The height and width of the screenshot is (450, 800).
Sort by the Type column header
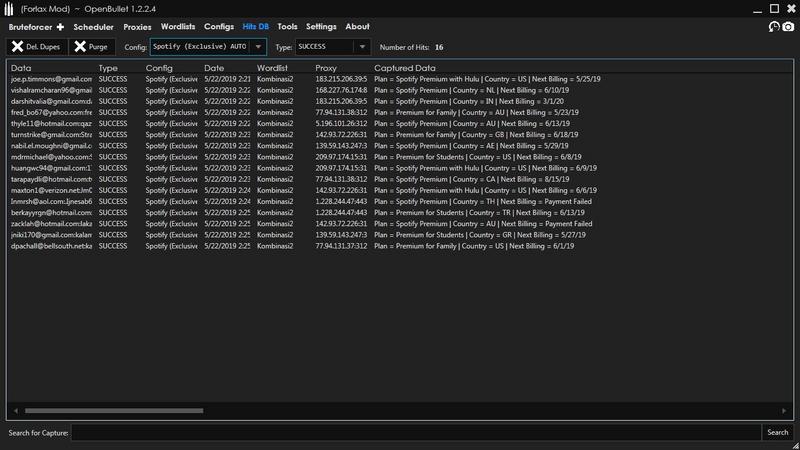coord(108,68)
